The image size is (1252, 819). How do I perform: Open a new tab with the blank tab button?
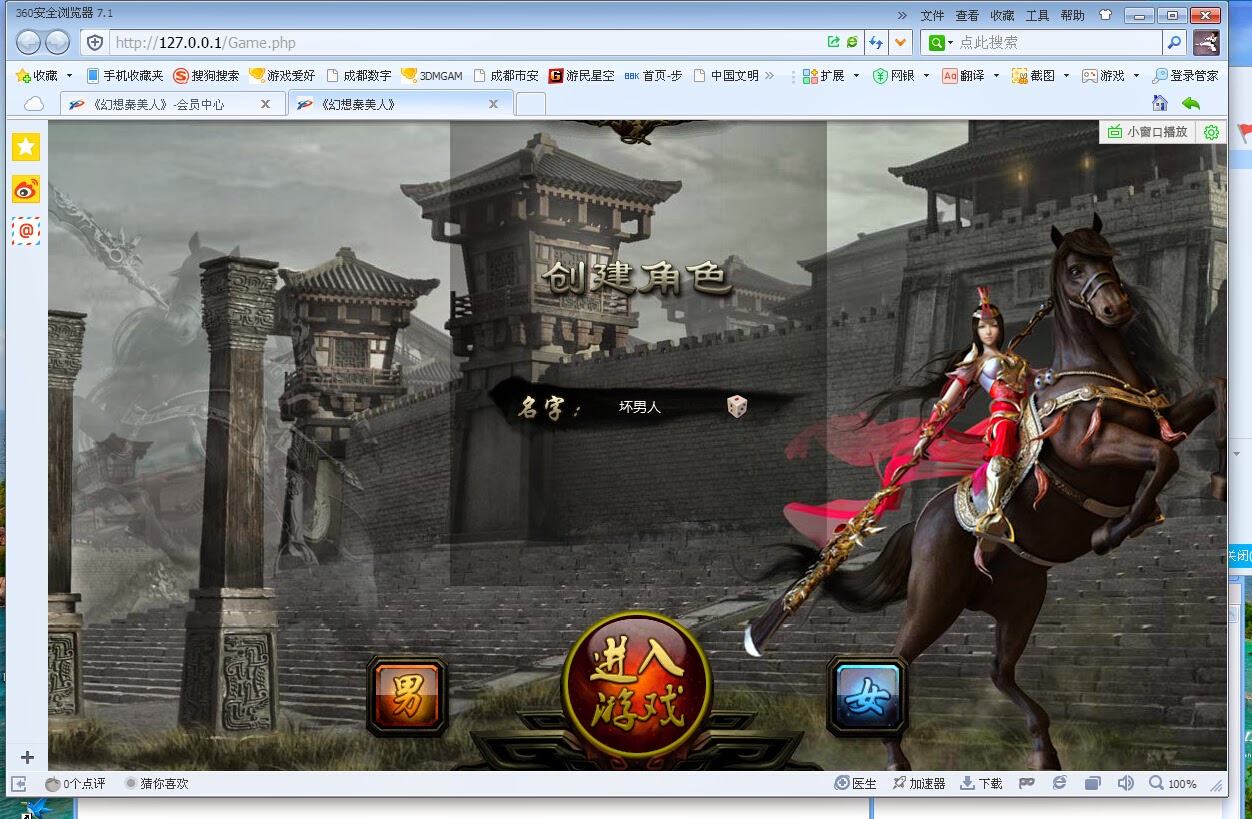click(531, 104)
